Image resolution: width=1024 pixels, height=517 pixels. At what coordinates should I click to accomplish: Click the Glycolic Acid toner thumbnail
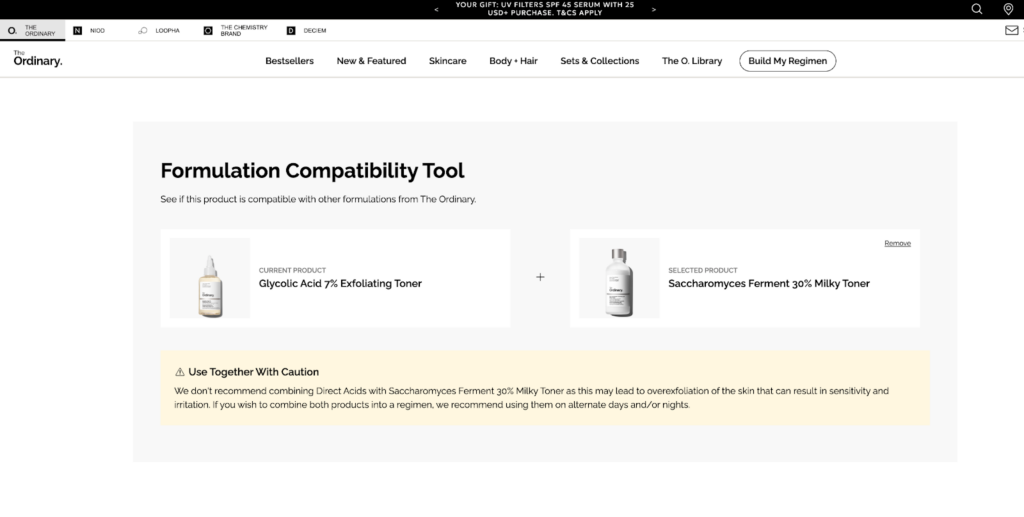coord(210,278)
